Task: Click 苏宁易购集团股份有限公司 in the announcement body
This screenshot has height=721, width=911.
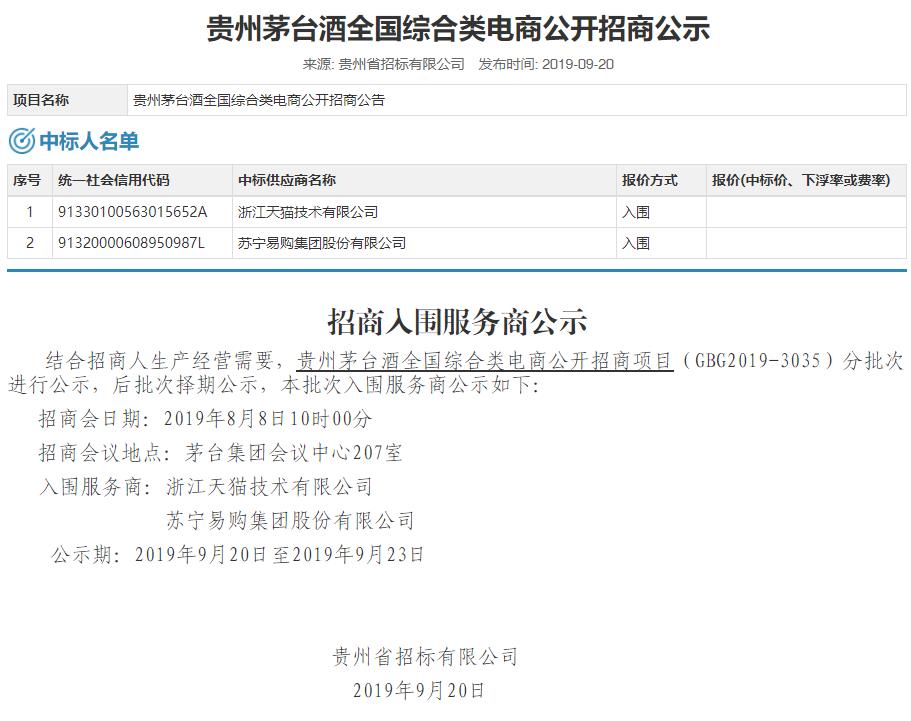Action: coord(290,521)
